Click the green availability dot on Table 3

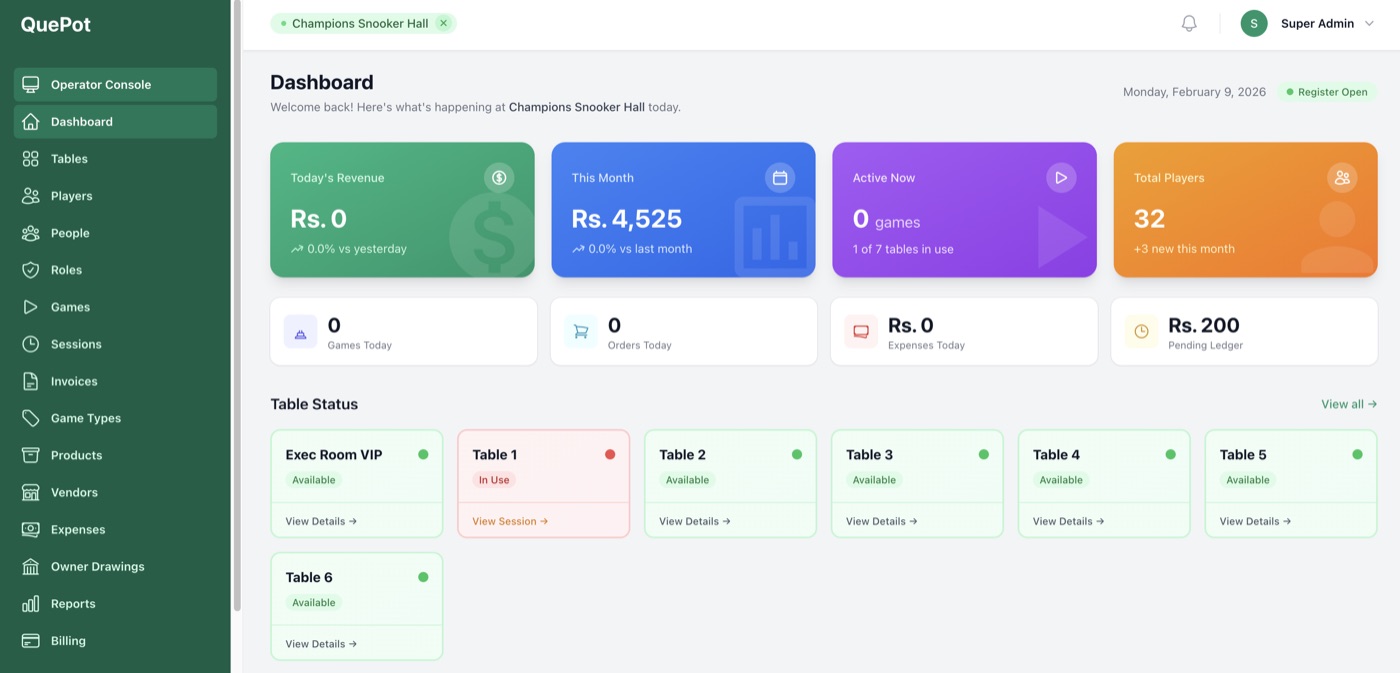tap(983, 453)
